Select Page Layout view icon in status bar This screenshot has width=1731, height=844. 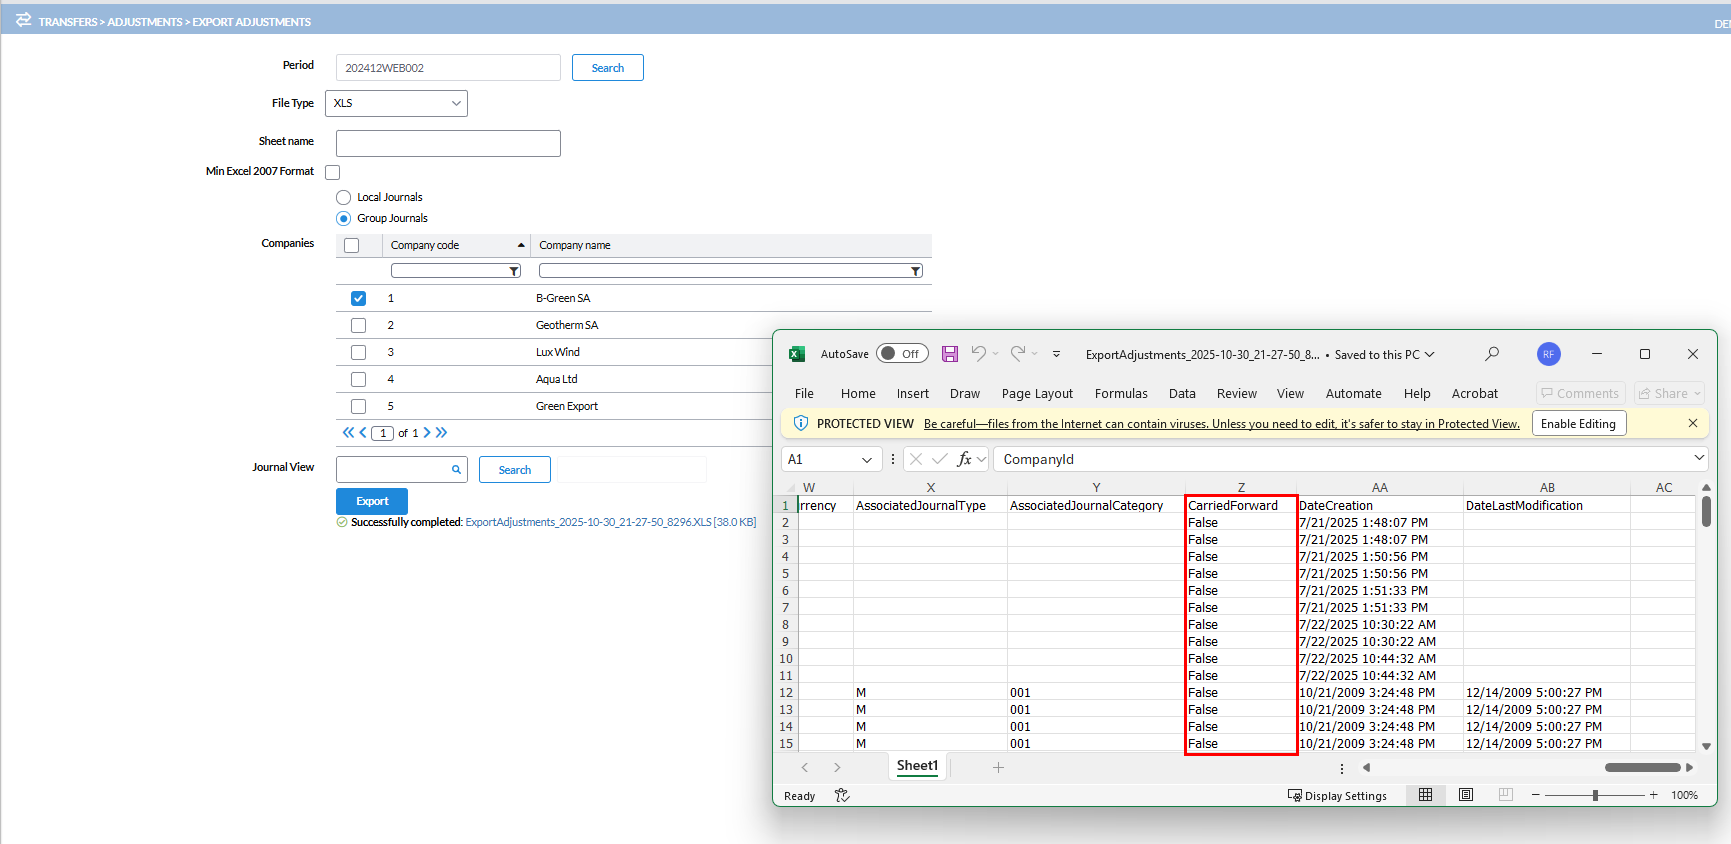[x=1466, y=795]
